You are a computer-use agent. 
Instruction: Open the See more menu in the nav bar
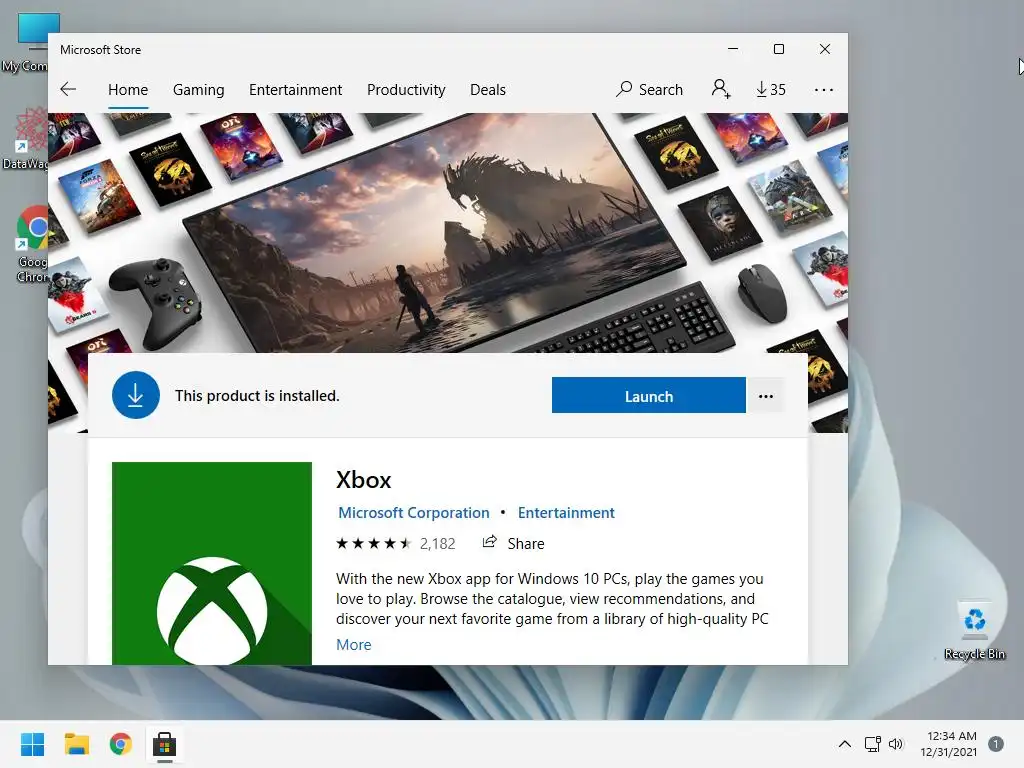(824, 89)
